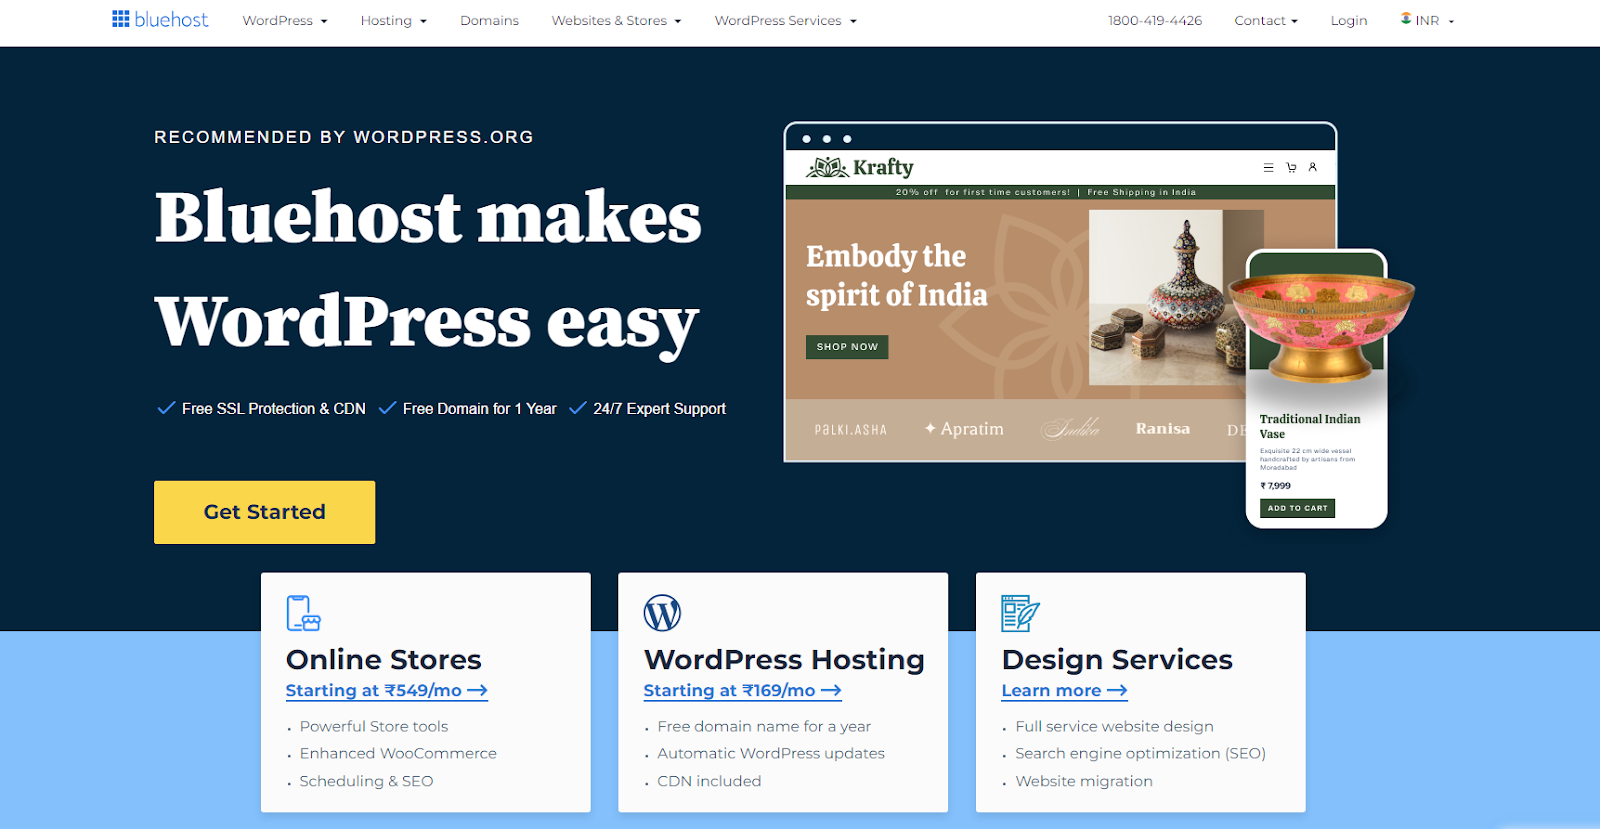Click the Online Stores card heading
Screen dimensions: 1600x829
(383, 660)
